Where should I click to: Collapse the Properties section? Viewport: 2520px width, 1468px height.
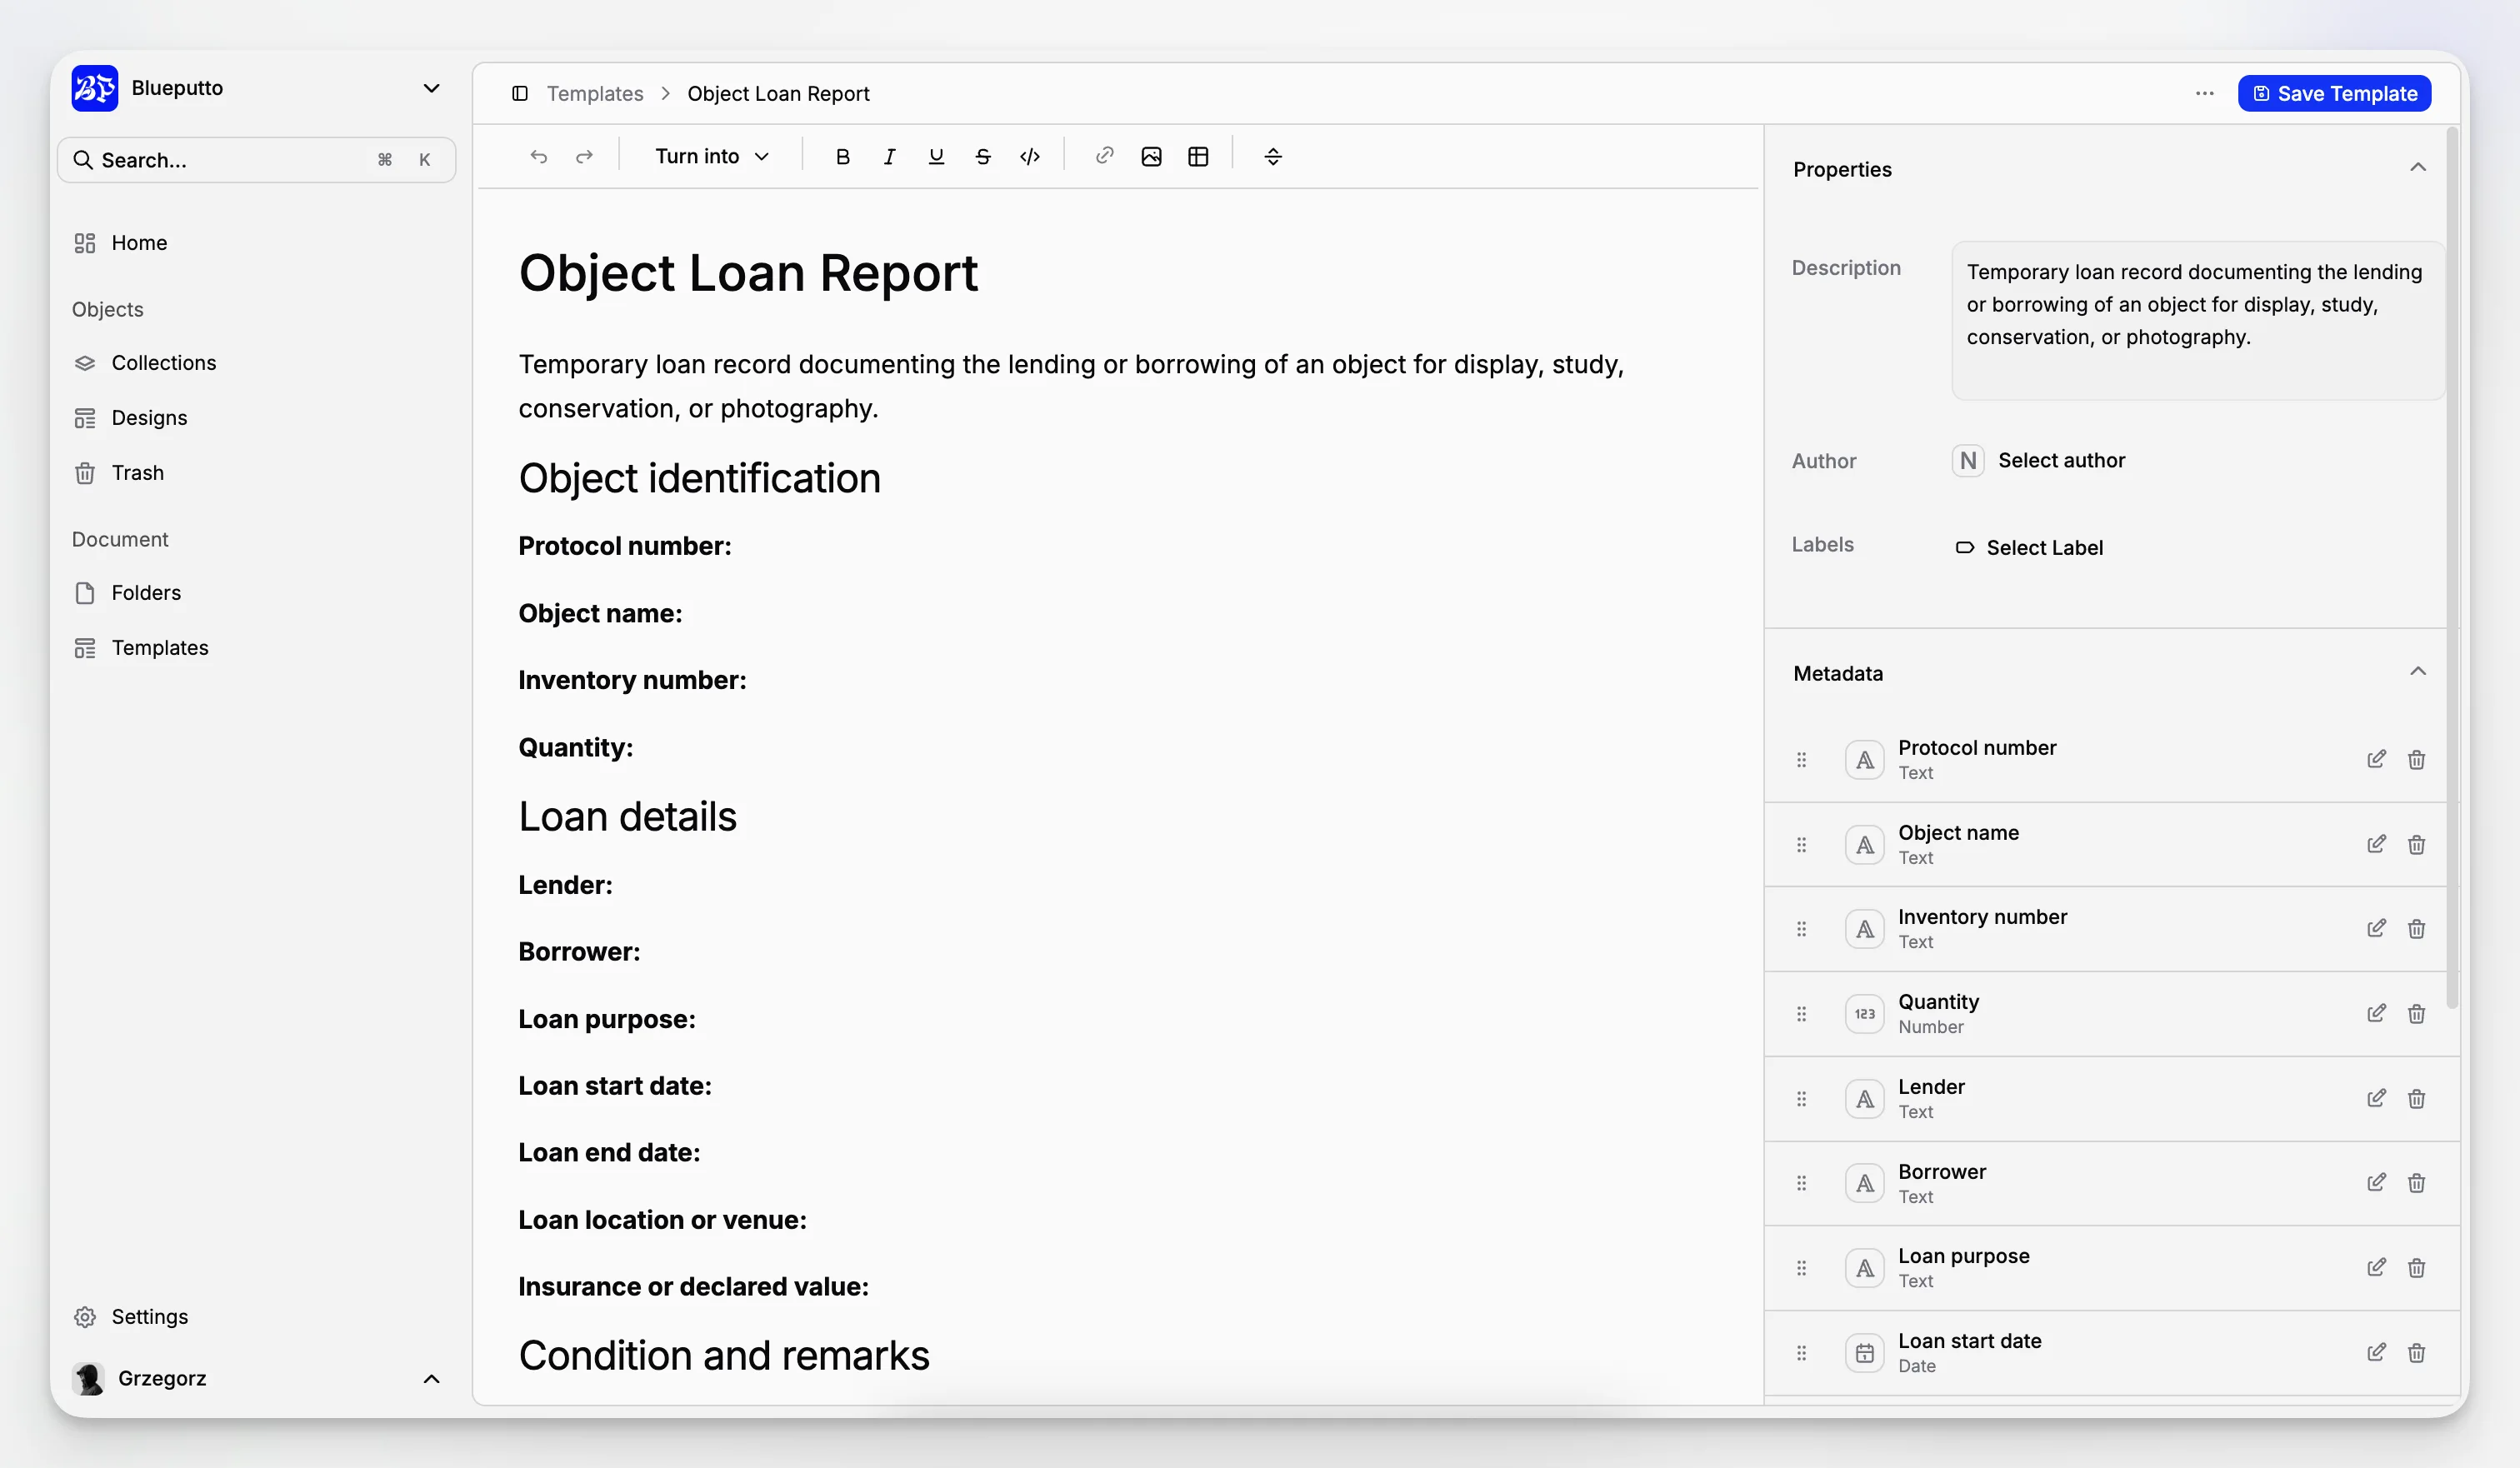[2418, 167]
